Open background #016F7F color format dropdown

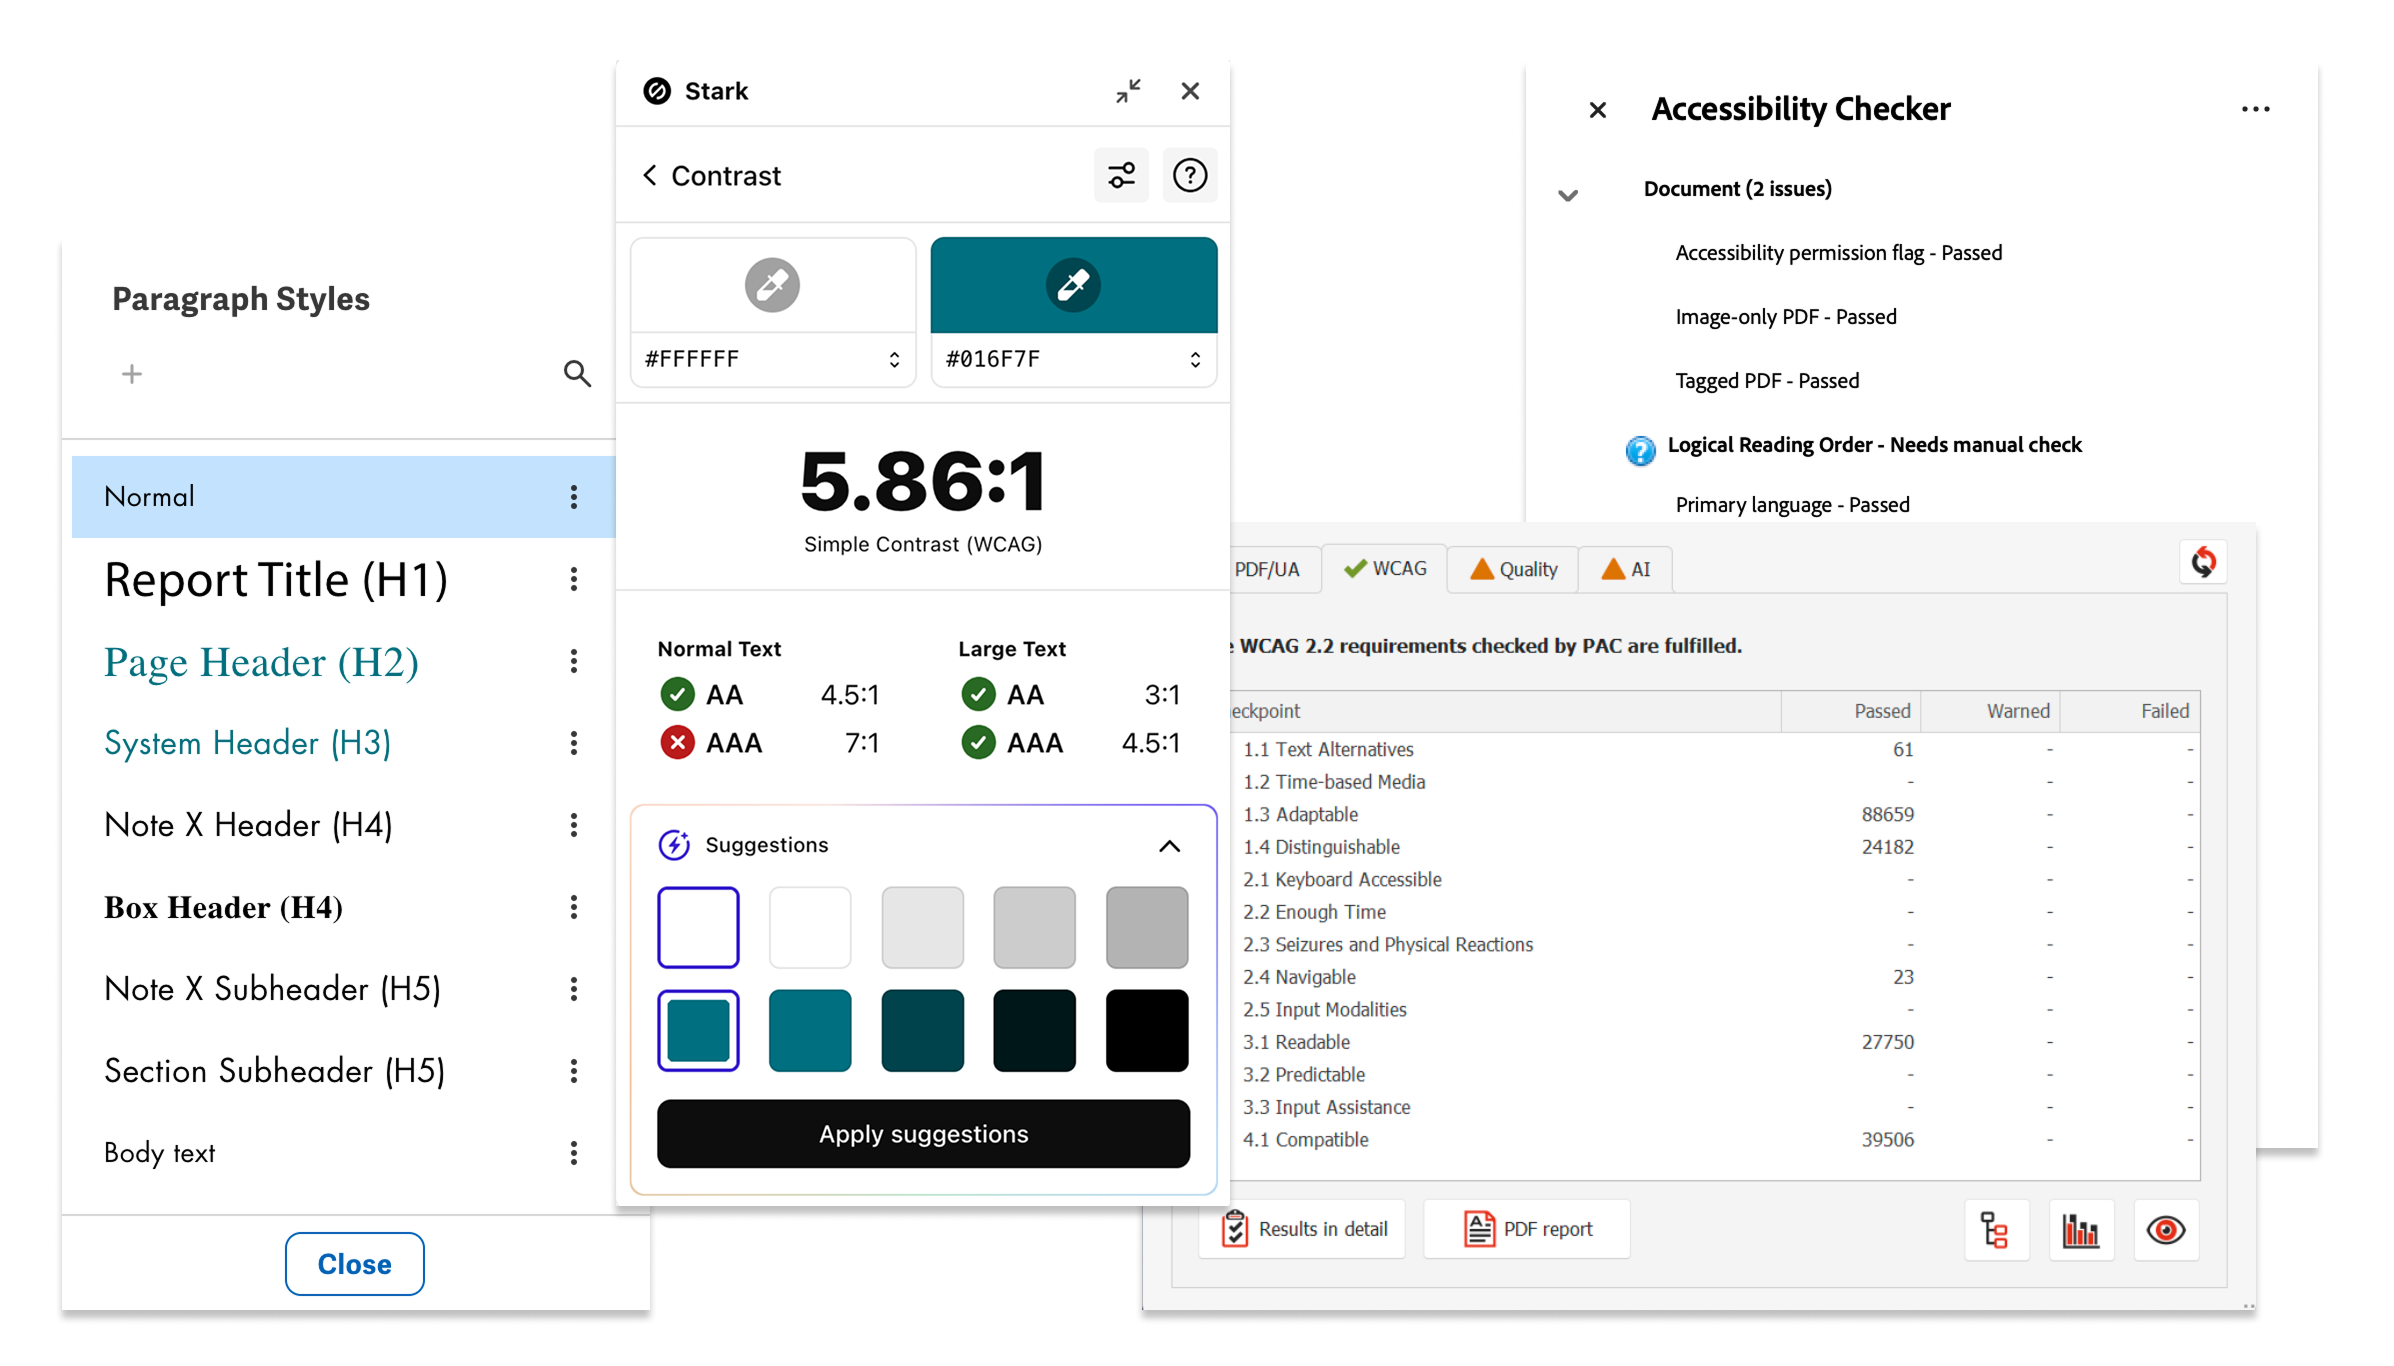[x=1195, y=360]
